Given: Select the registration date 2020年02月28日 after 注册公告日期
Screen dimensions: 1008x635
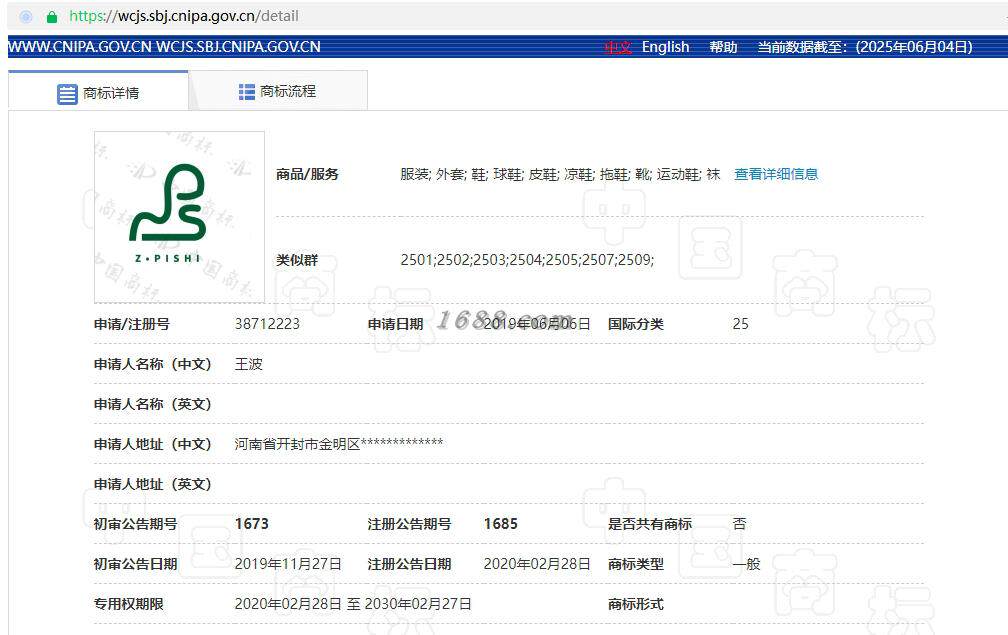Looking at the screenshot, I should [537, 564].
